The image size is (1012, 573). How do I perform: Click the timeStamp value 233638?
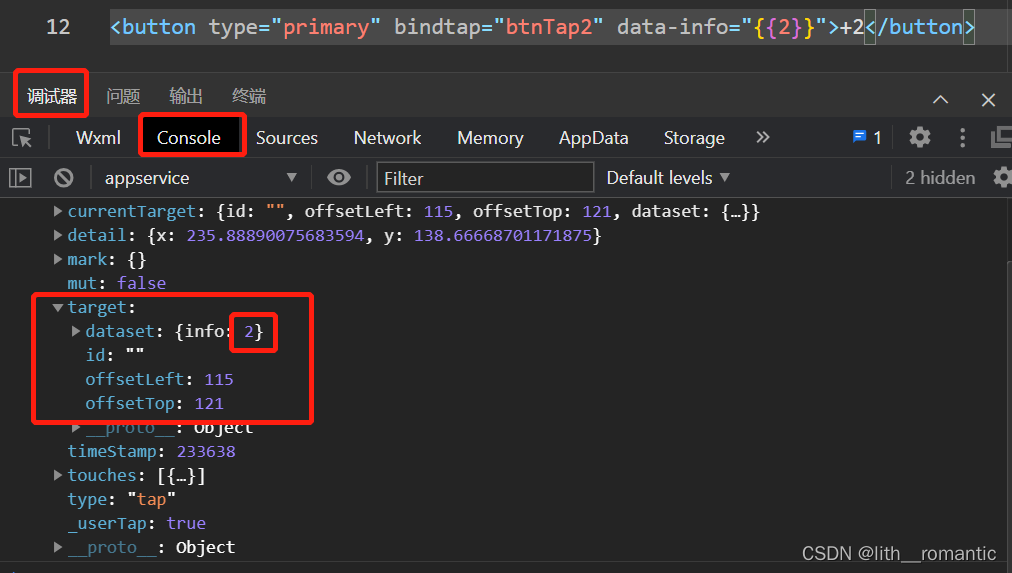pos(206,451)
